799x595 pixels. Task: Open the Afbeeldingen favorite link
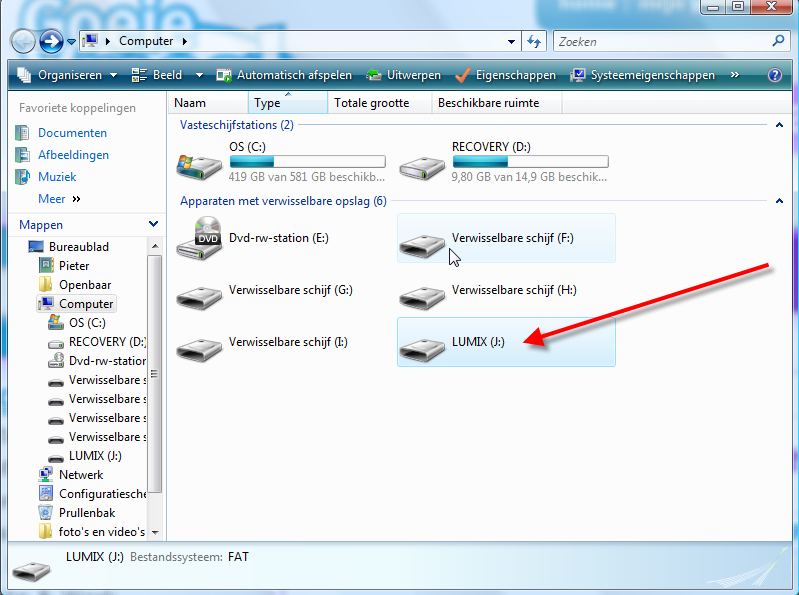pyautogui.click(x=73, y=155)
